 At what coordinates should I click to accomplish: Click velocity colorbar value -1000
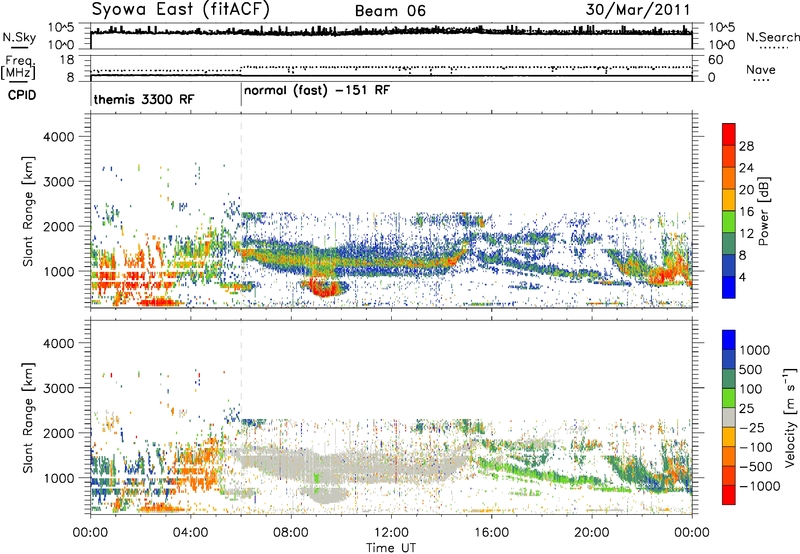(x=759, y=486)
